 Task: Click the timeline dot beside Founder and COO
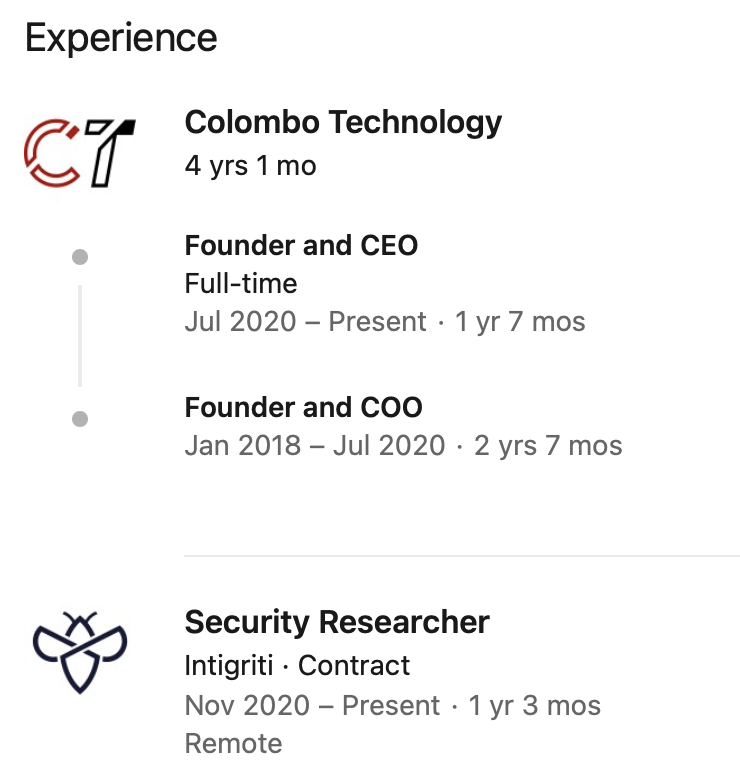click(x=80, y=419)
